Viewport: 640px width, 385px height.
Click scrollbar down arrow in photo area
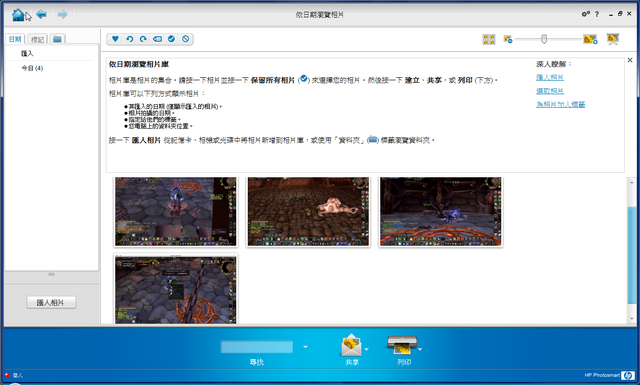(632, 318)
